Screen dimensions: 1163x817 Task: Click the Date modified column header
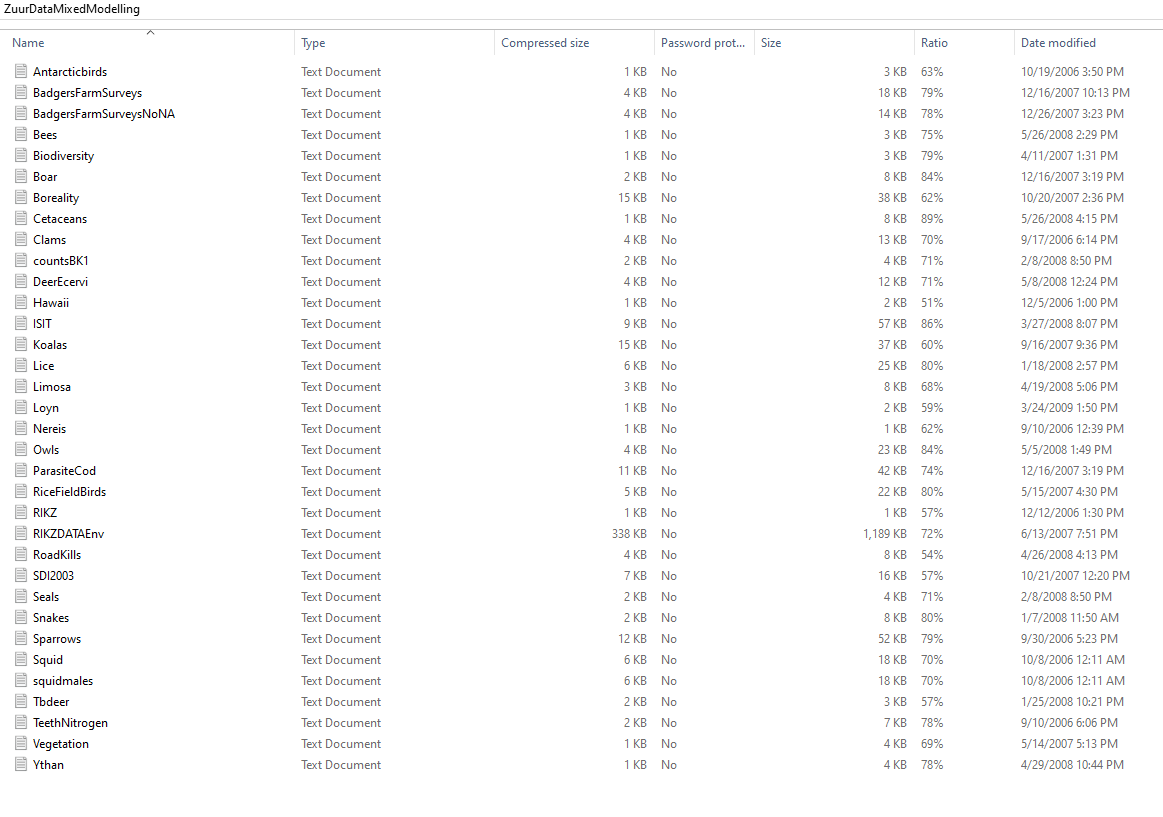[x=1058, y=43]
